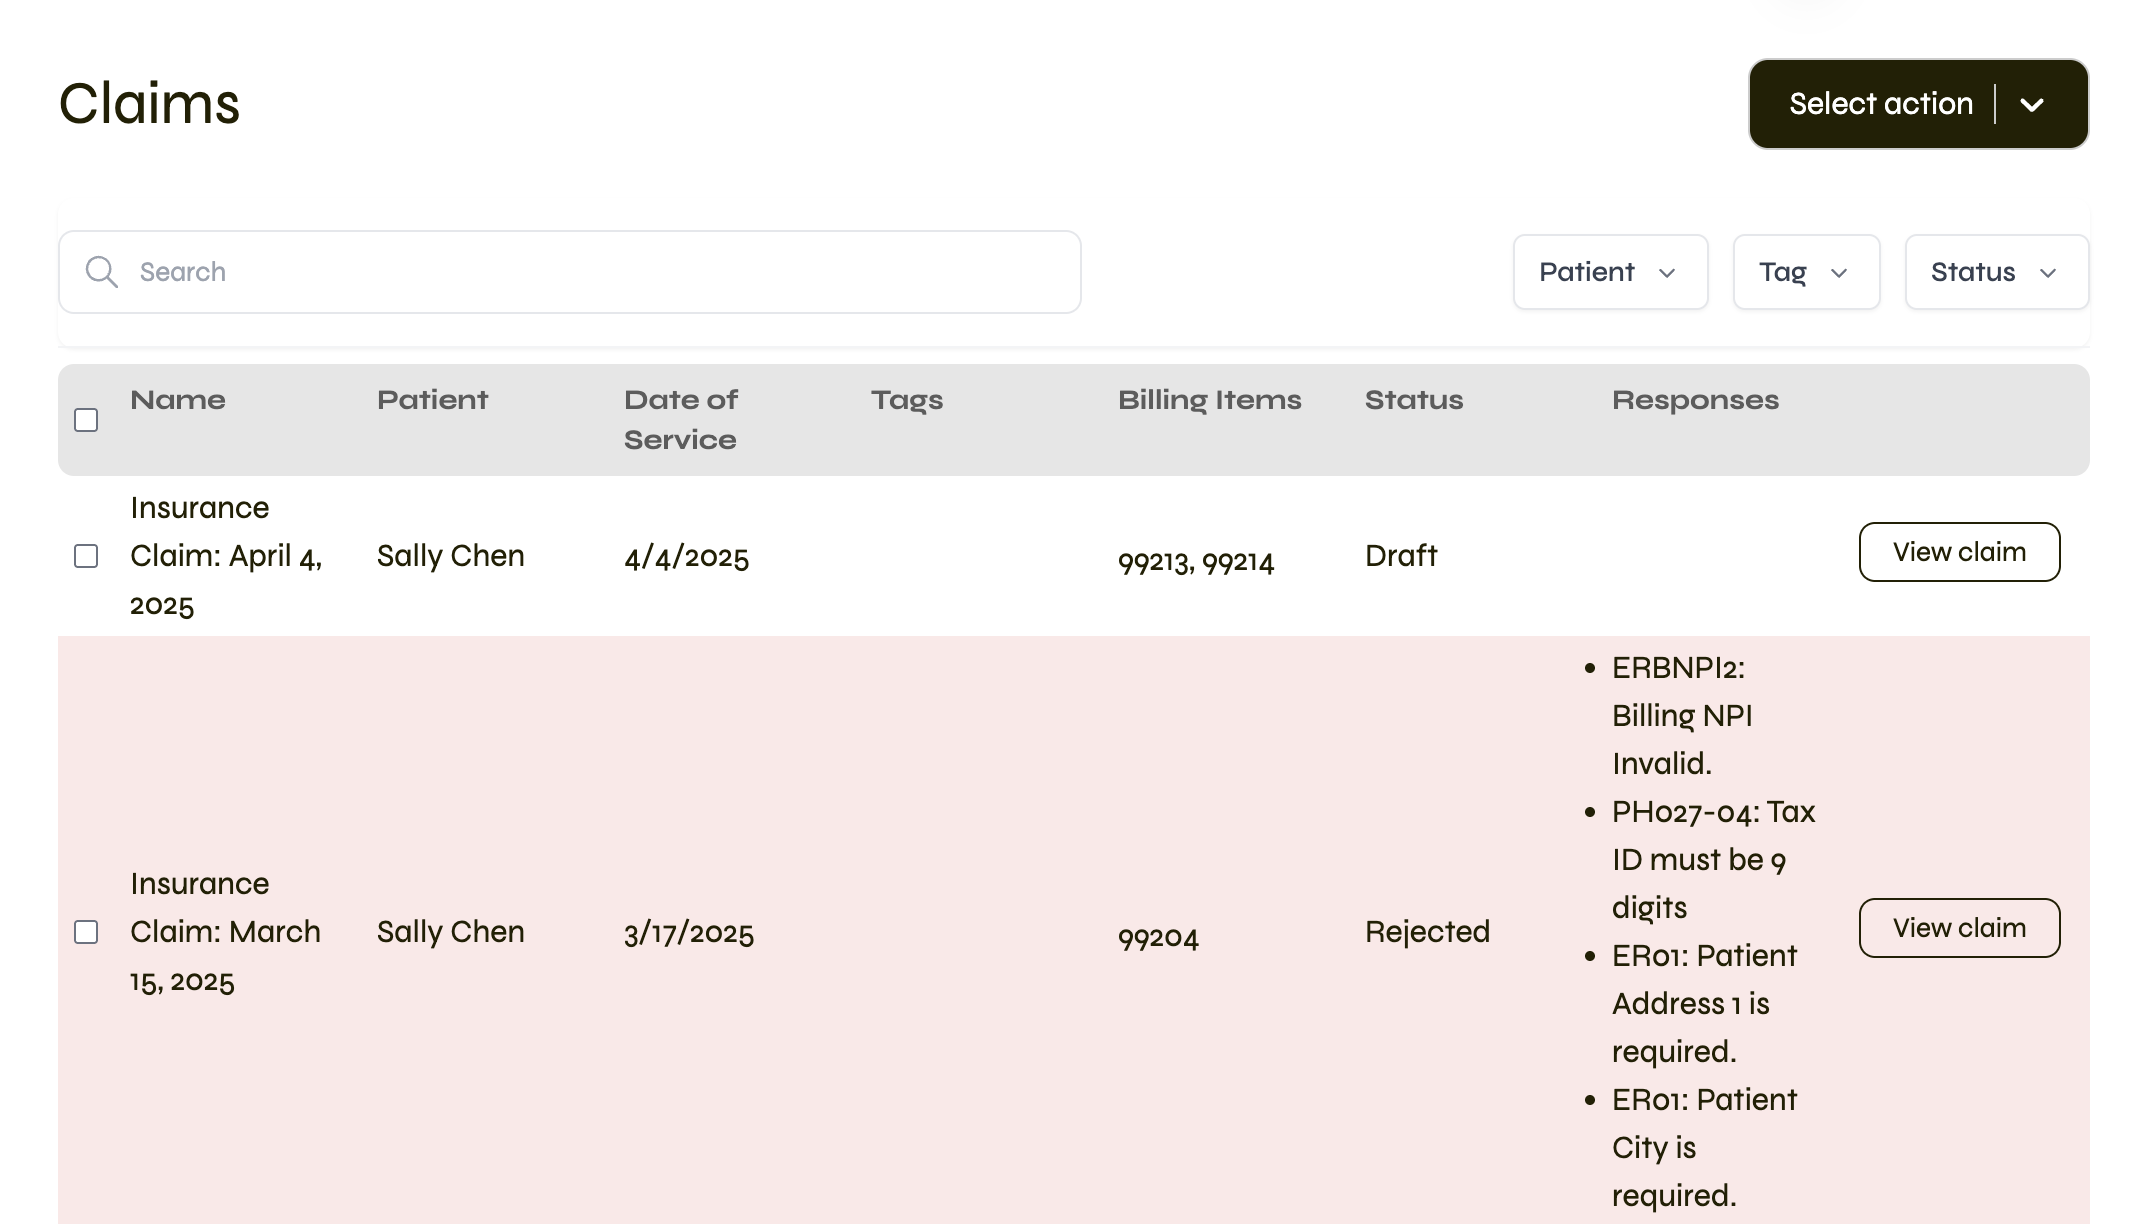Image resolution: width=2146 pixels, height=1224 pixels.
Task: Click the date of service 4/4/2025
Action: (x=686, y=557)
